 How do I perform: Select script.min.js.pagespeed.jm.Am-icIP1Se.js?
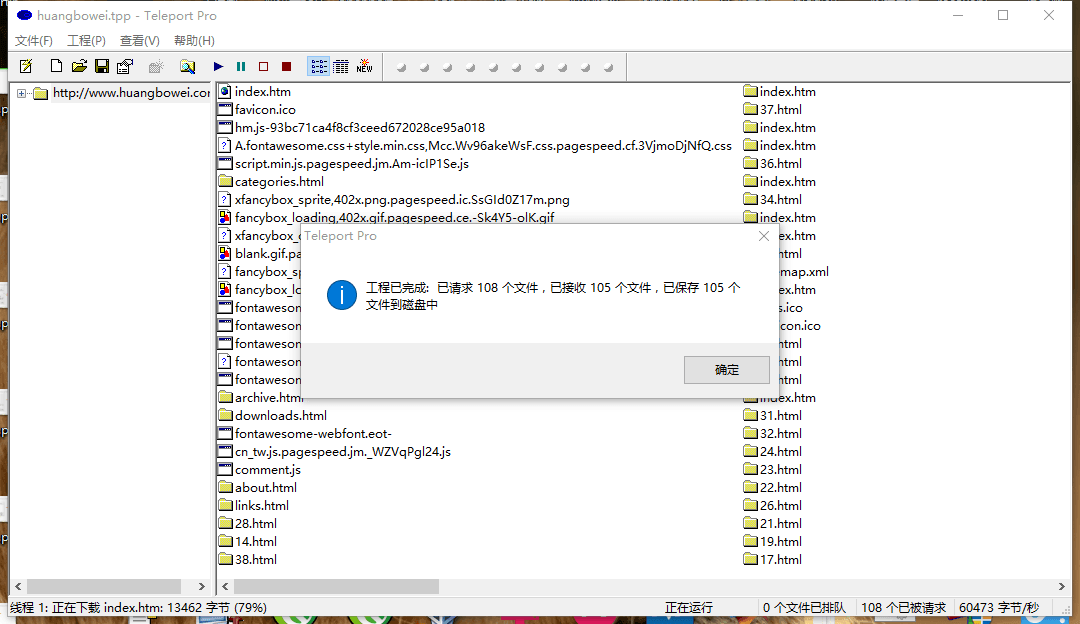click(x=351, y=163)
